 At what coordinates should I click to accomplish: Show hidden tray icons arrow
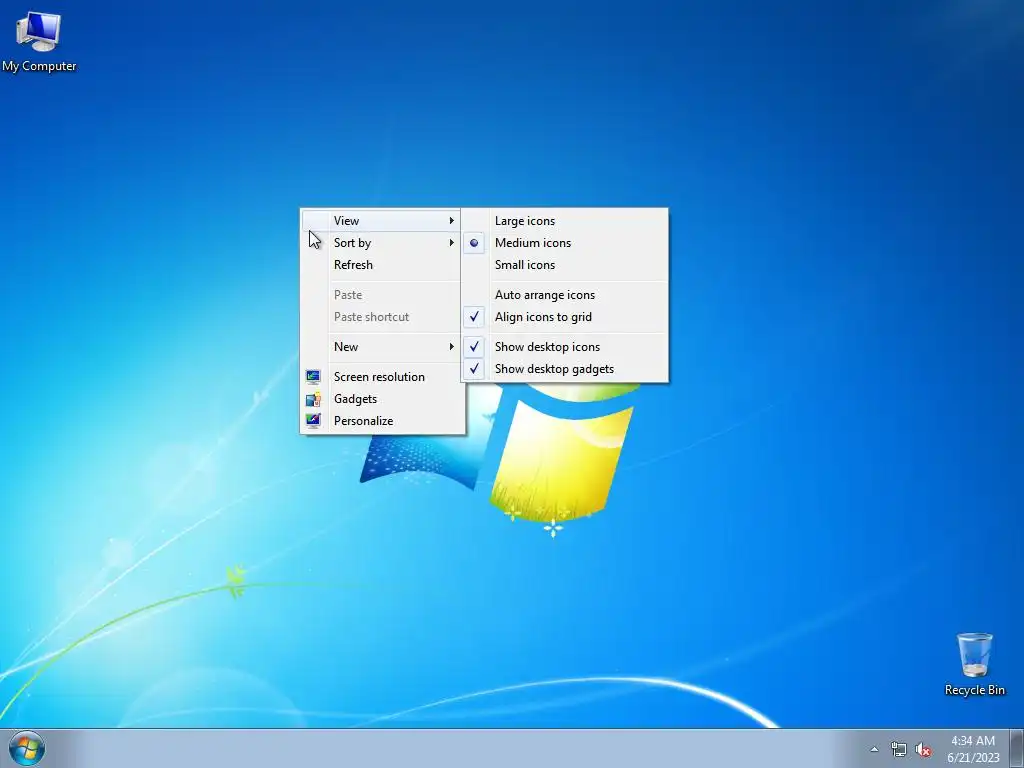pyautogui.click(x=874, y=749)
